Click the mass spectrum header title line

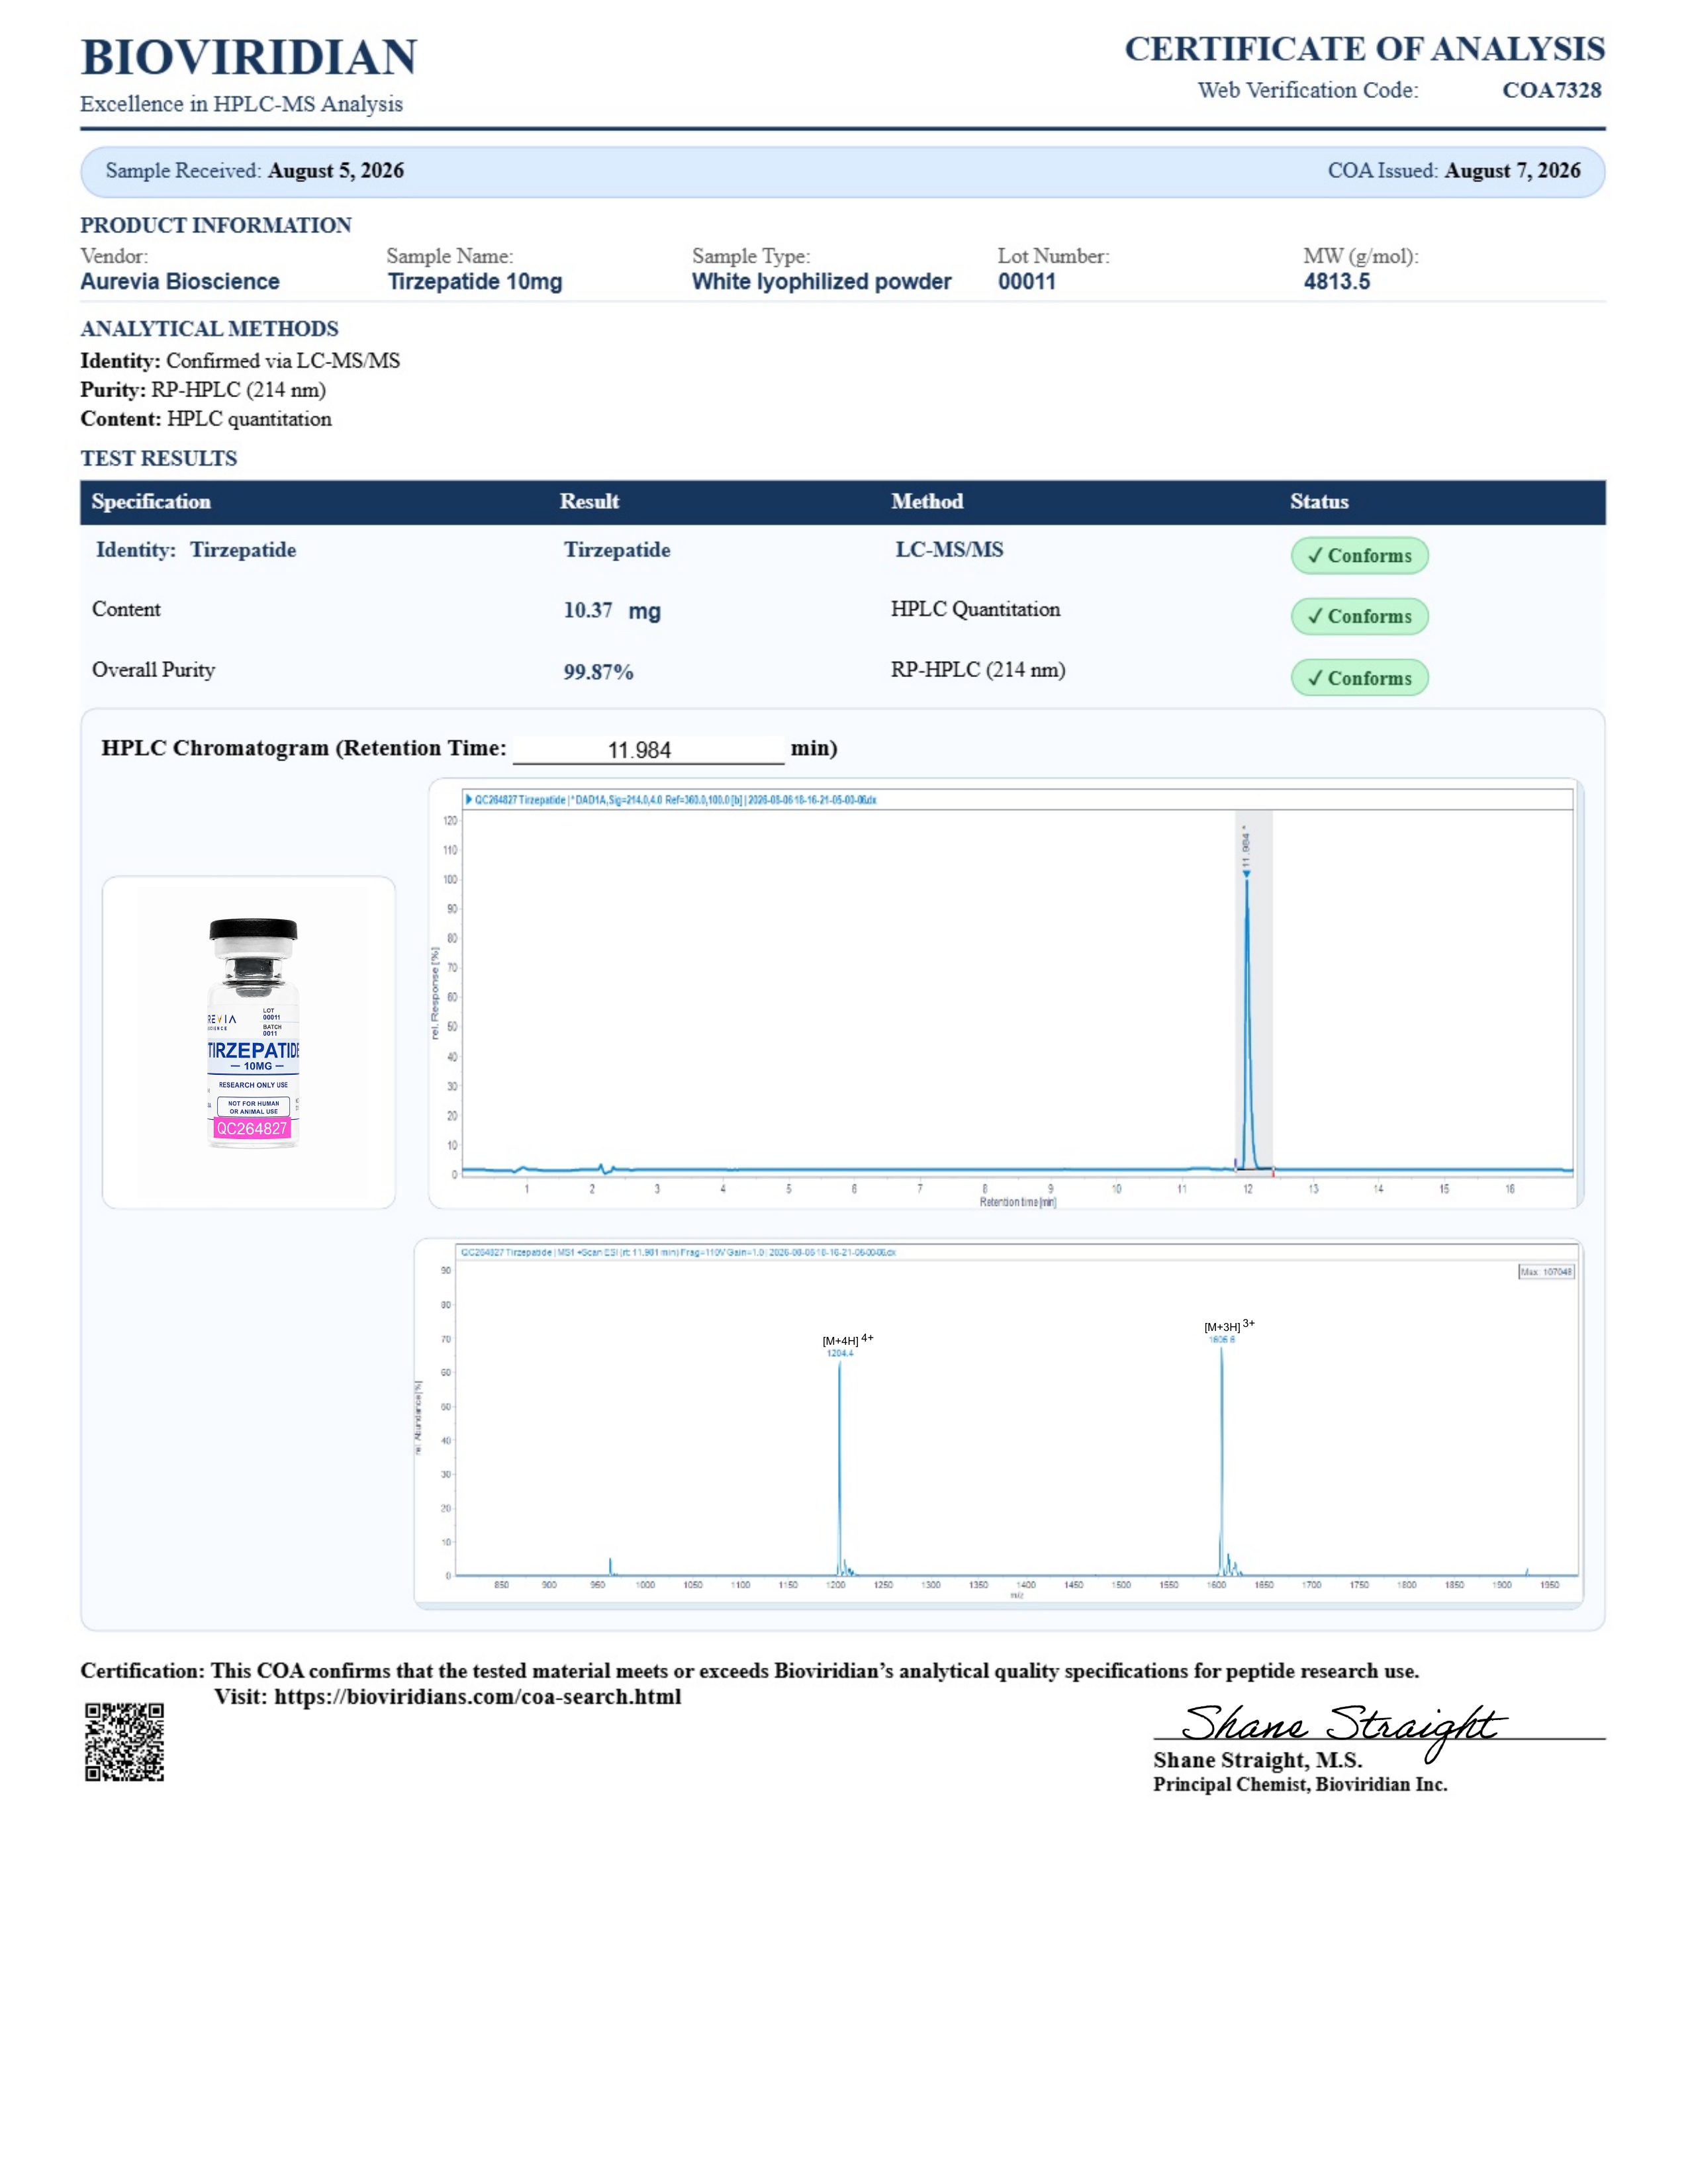pyautogui.click(x=678, y=1252)
